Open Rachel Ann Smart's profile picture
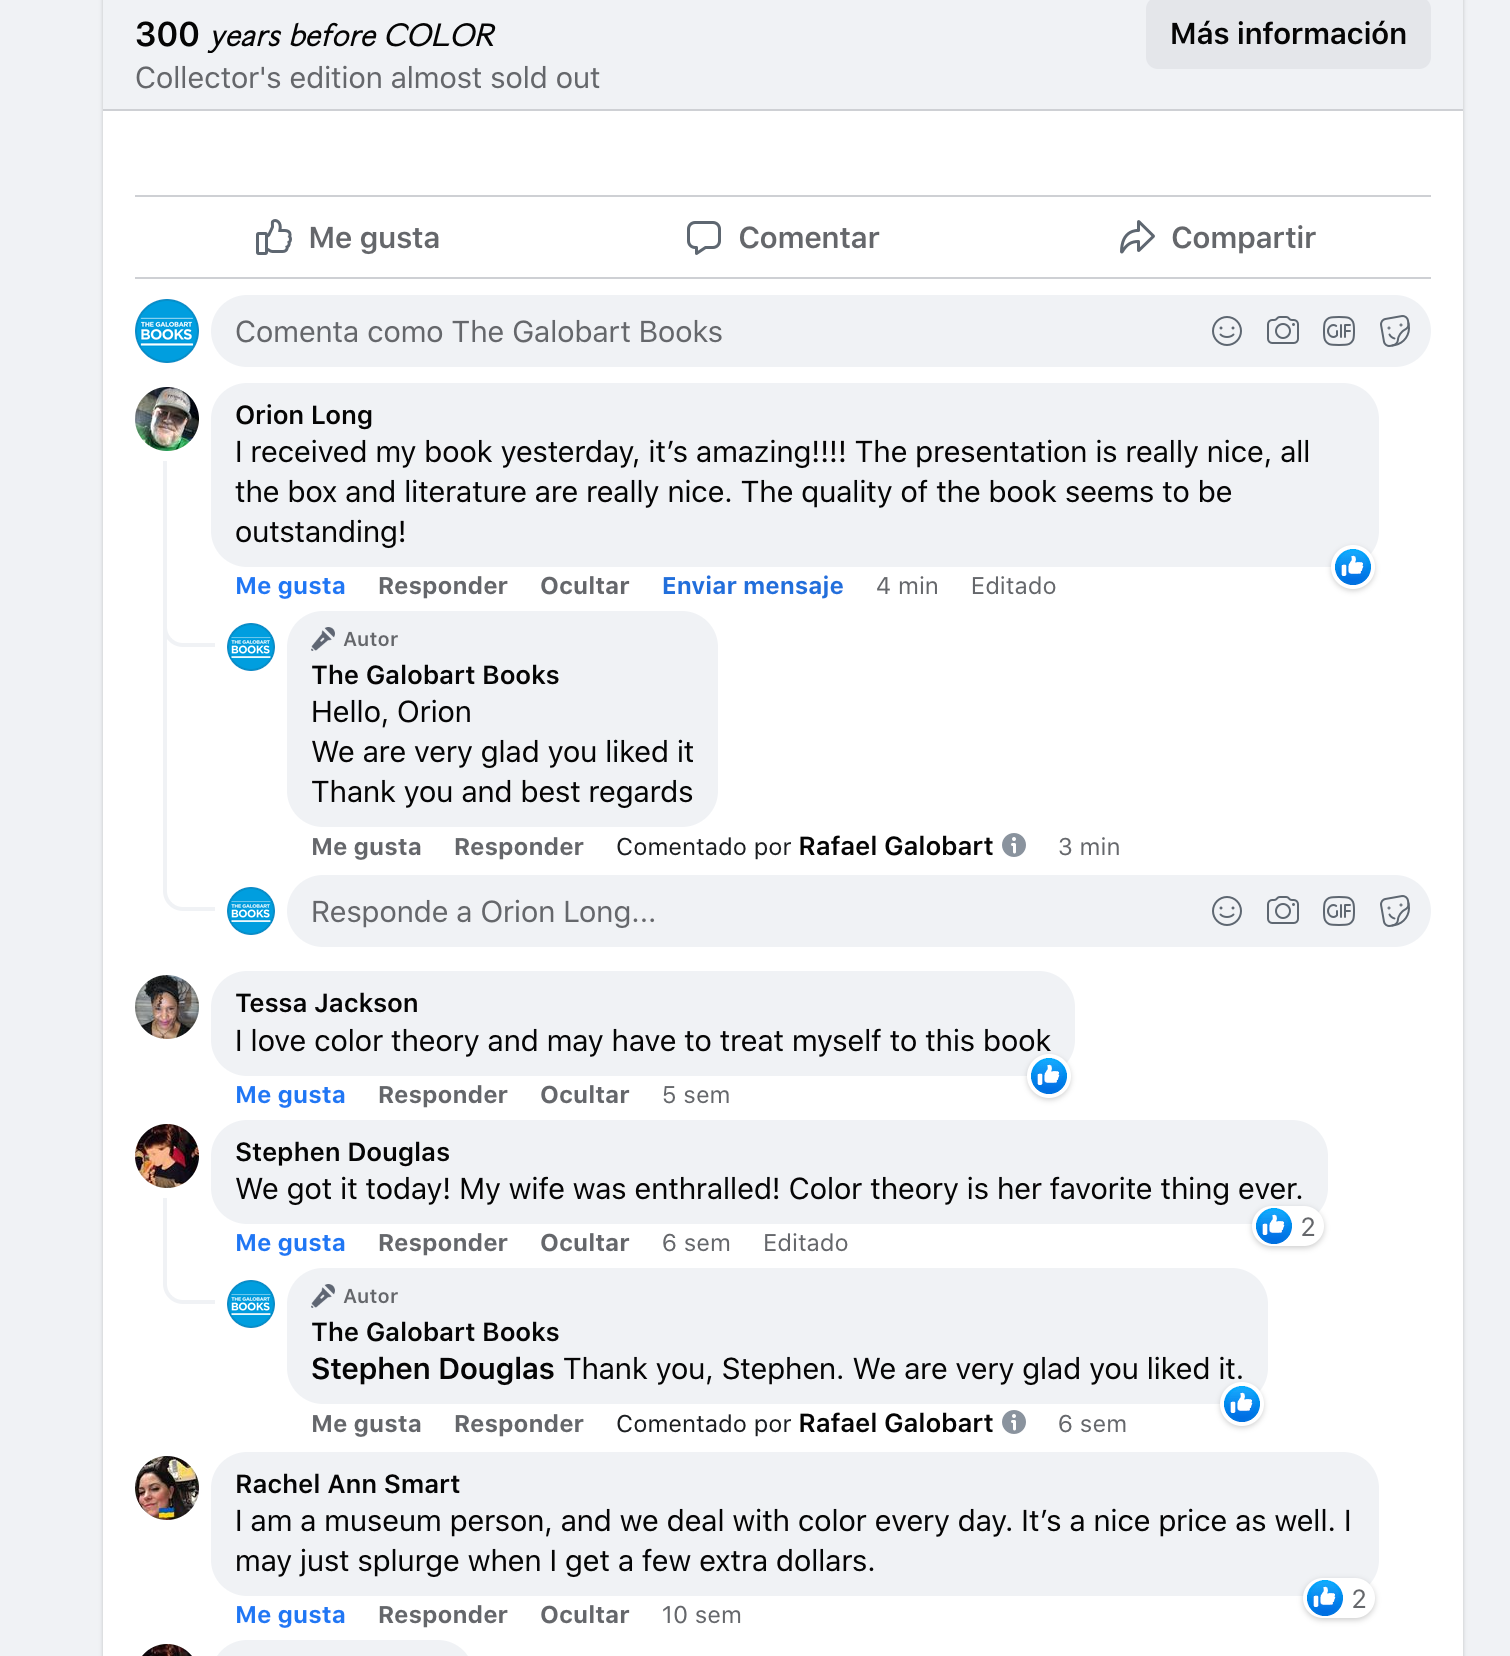Screen dimensions: 1510x1656 coord(167,1487)
